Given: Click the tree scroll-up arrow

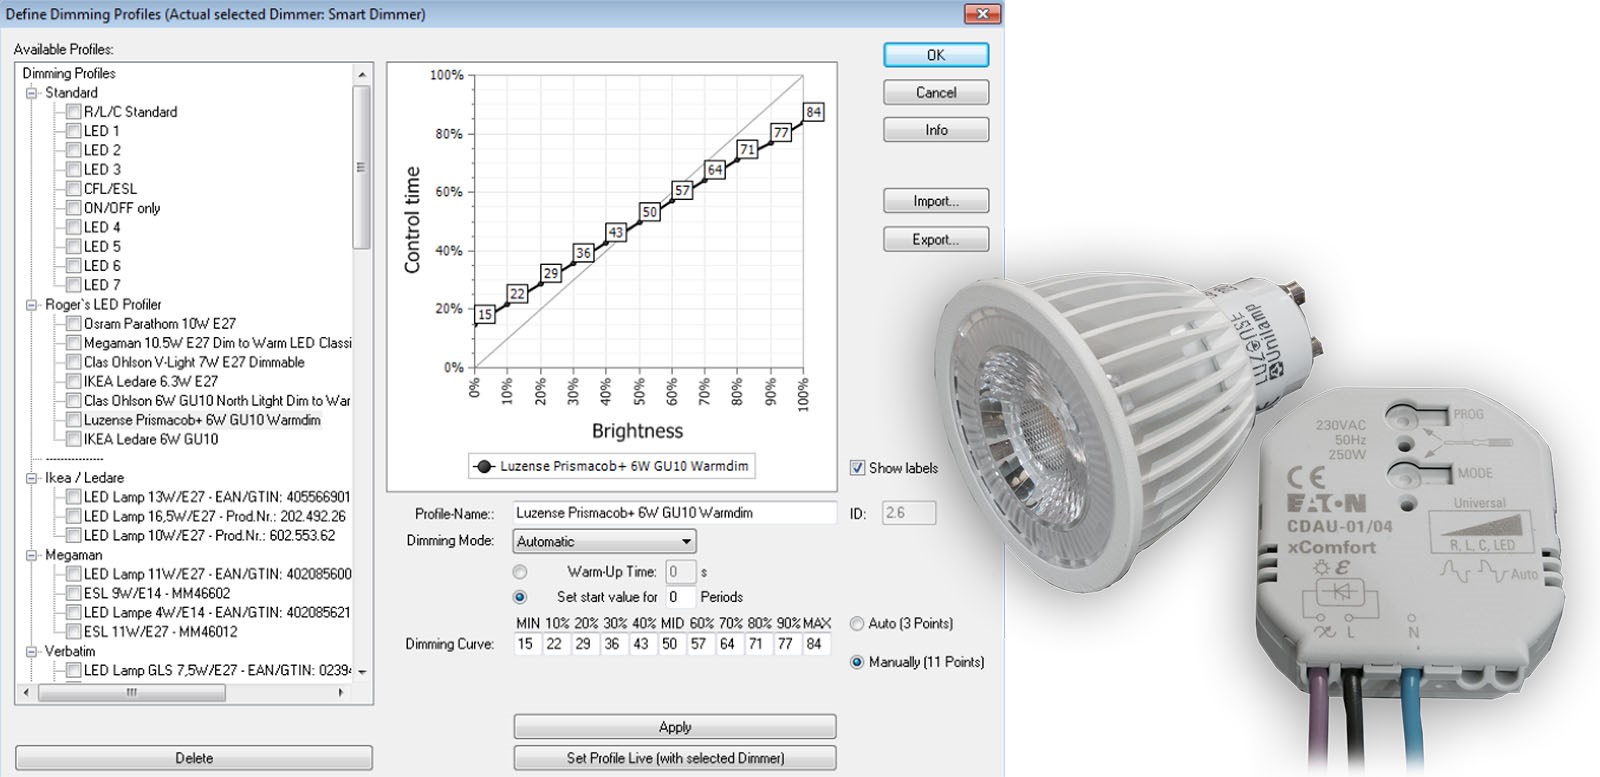Looking at the screenshot, I should tap(362, 75).
